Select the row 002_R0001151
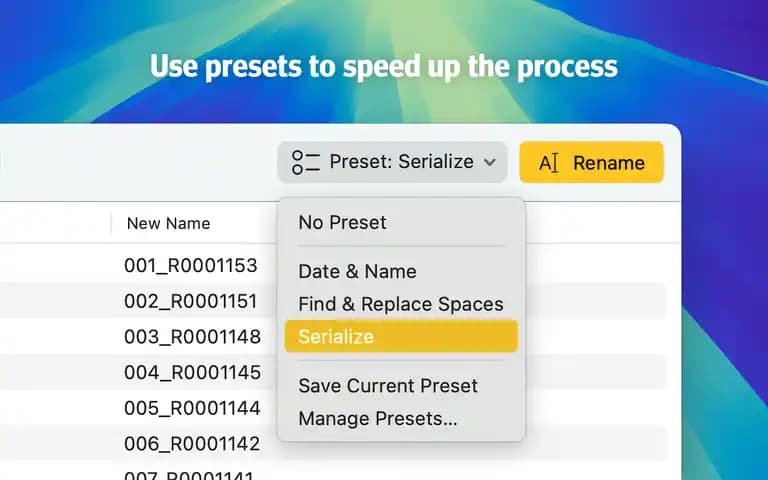The width and height of the screenshot is (768, 480). coord(191,301)
